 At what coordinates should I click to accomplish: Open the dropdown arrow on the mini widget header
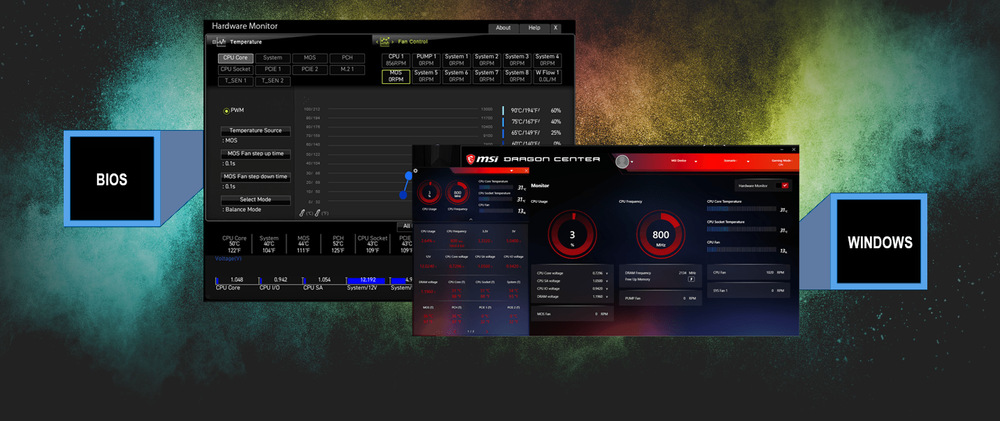point(511,170)
